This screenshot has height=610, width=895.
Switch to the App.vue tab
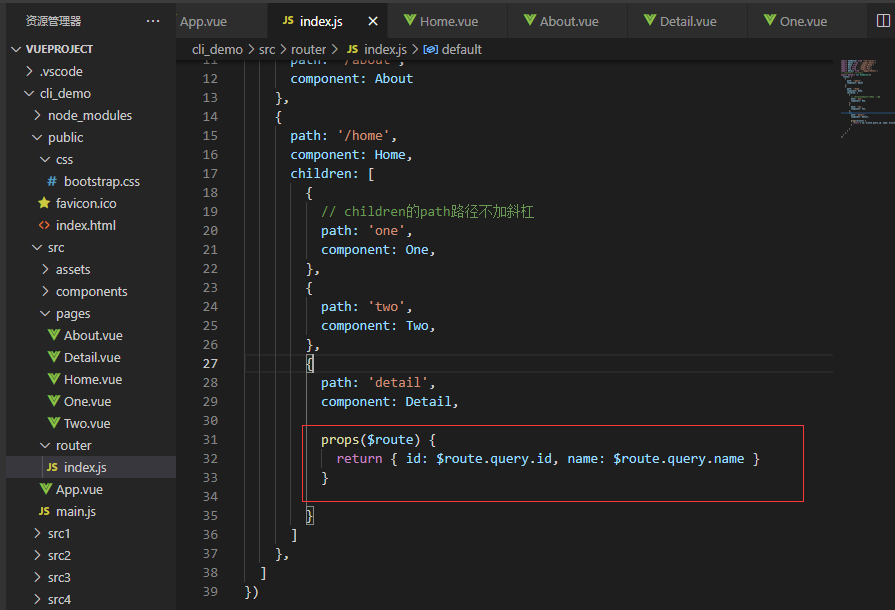pyautogui.click(x=222, y=21)
